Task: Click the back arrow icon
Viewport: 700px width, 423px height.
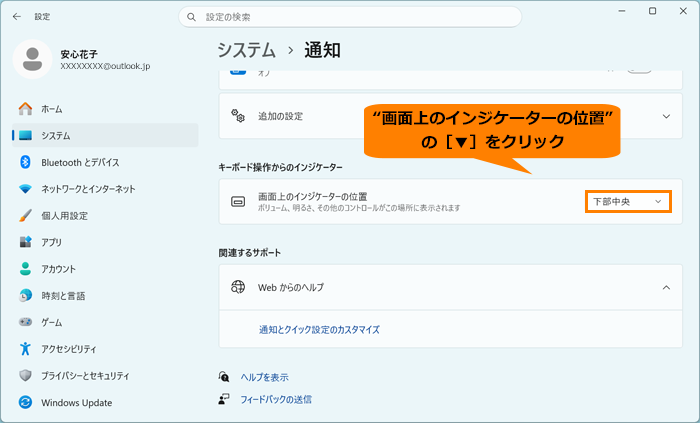Action: tap(17, 17)
